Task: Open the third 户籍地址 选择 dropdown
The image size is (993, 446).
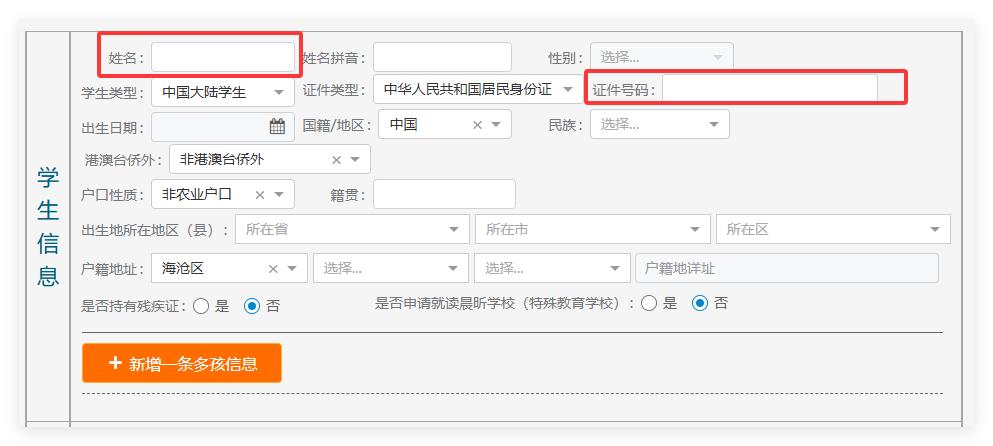Action: pos(552,269)
